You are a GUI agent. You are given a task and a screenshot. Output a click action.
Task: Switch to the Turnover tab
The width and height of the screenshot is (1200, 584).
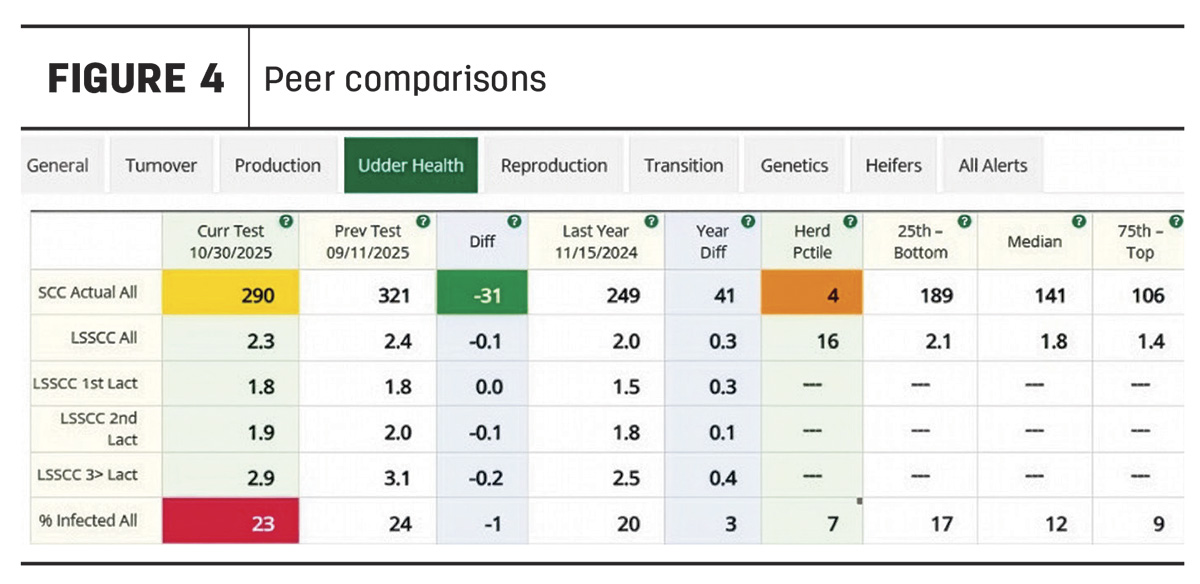click(x=161, y=166)
